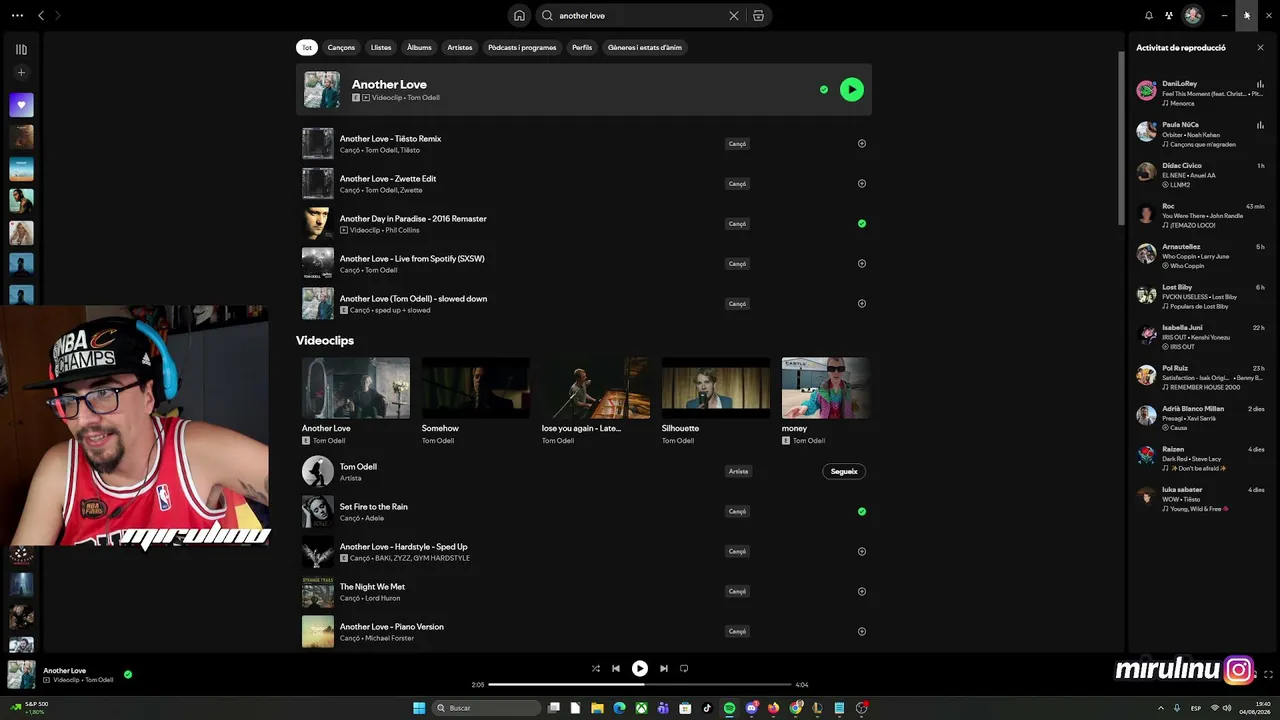This screenshot has width=1280, height=720.
Task: Open the notifications bell
Action: pos(1149,16)
